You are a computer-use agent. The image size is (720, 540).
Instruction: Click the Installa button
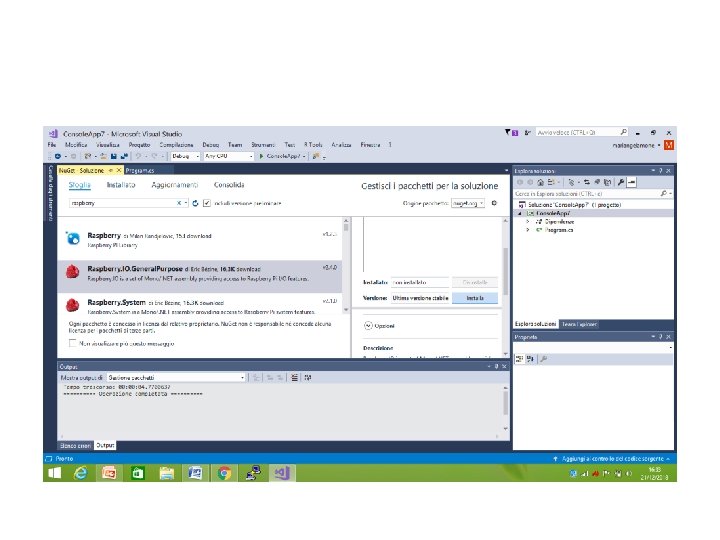click(475, 298)
